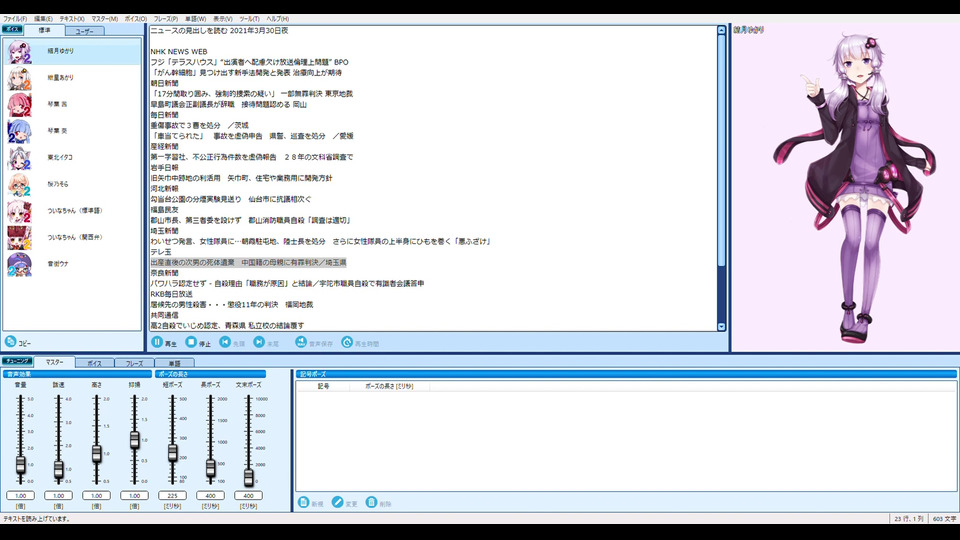The height and width of the screenshot is (540, 960).
Task: Open the 単語(W) menu
Action: tap(195, 19)
